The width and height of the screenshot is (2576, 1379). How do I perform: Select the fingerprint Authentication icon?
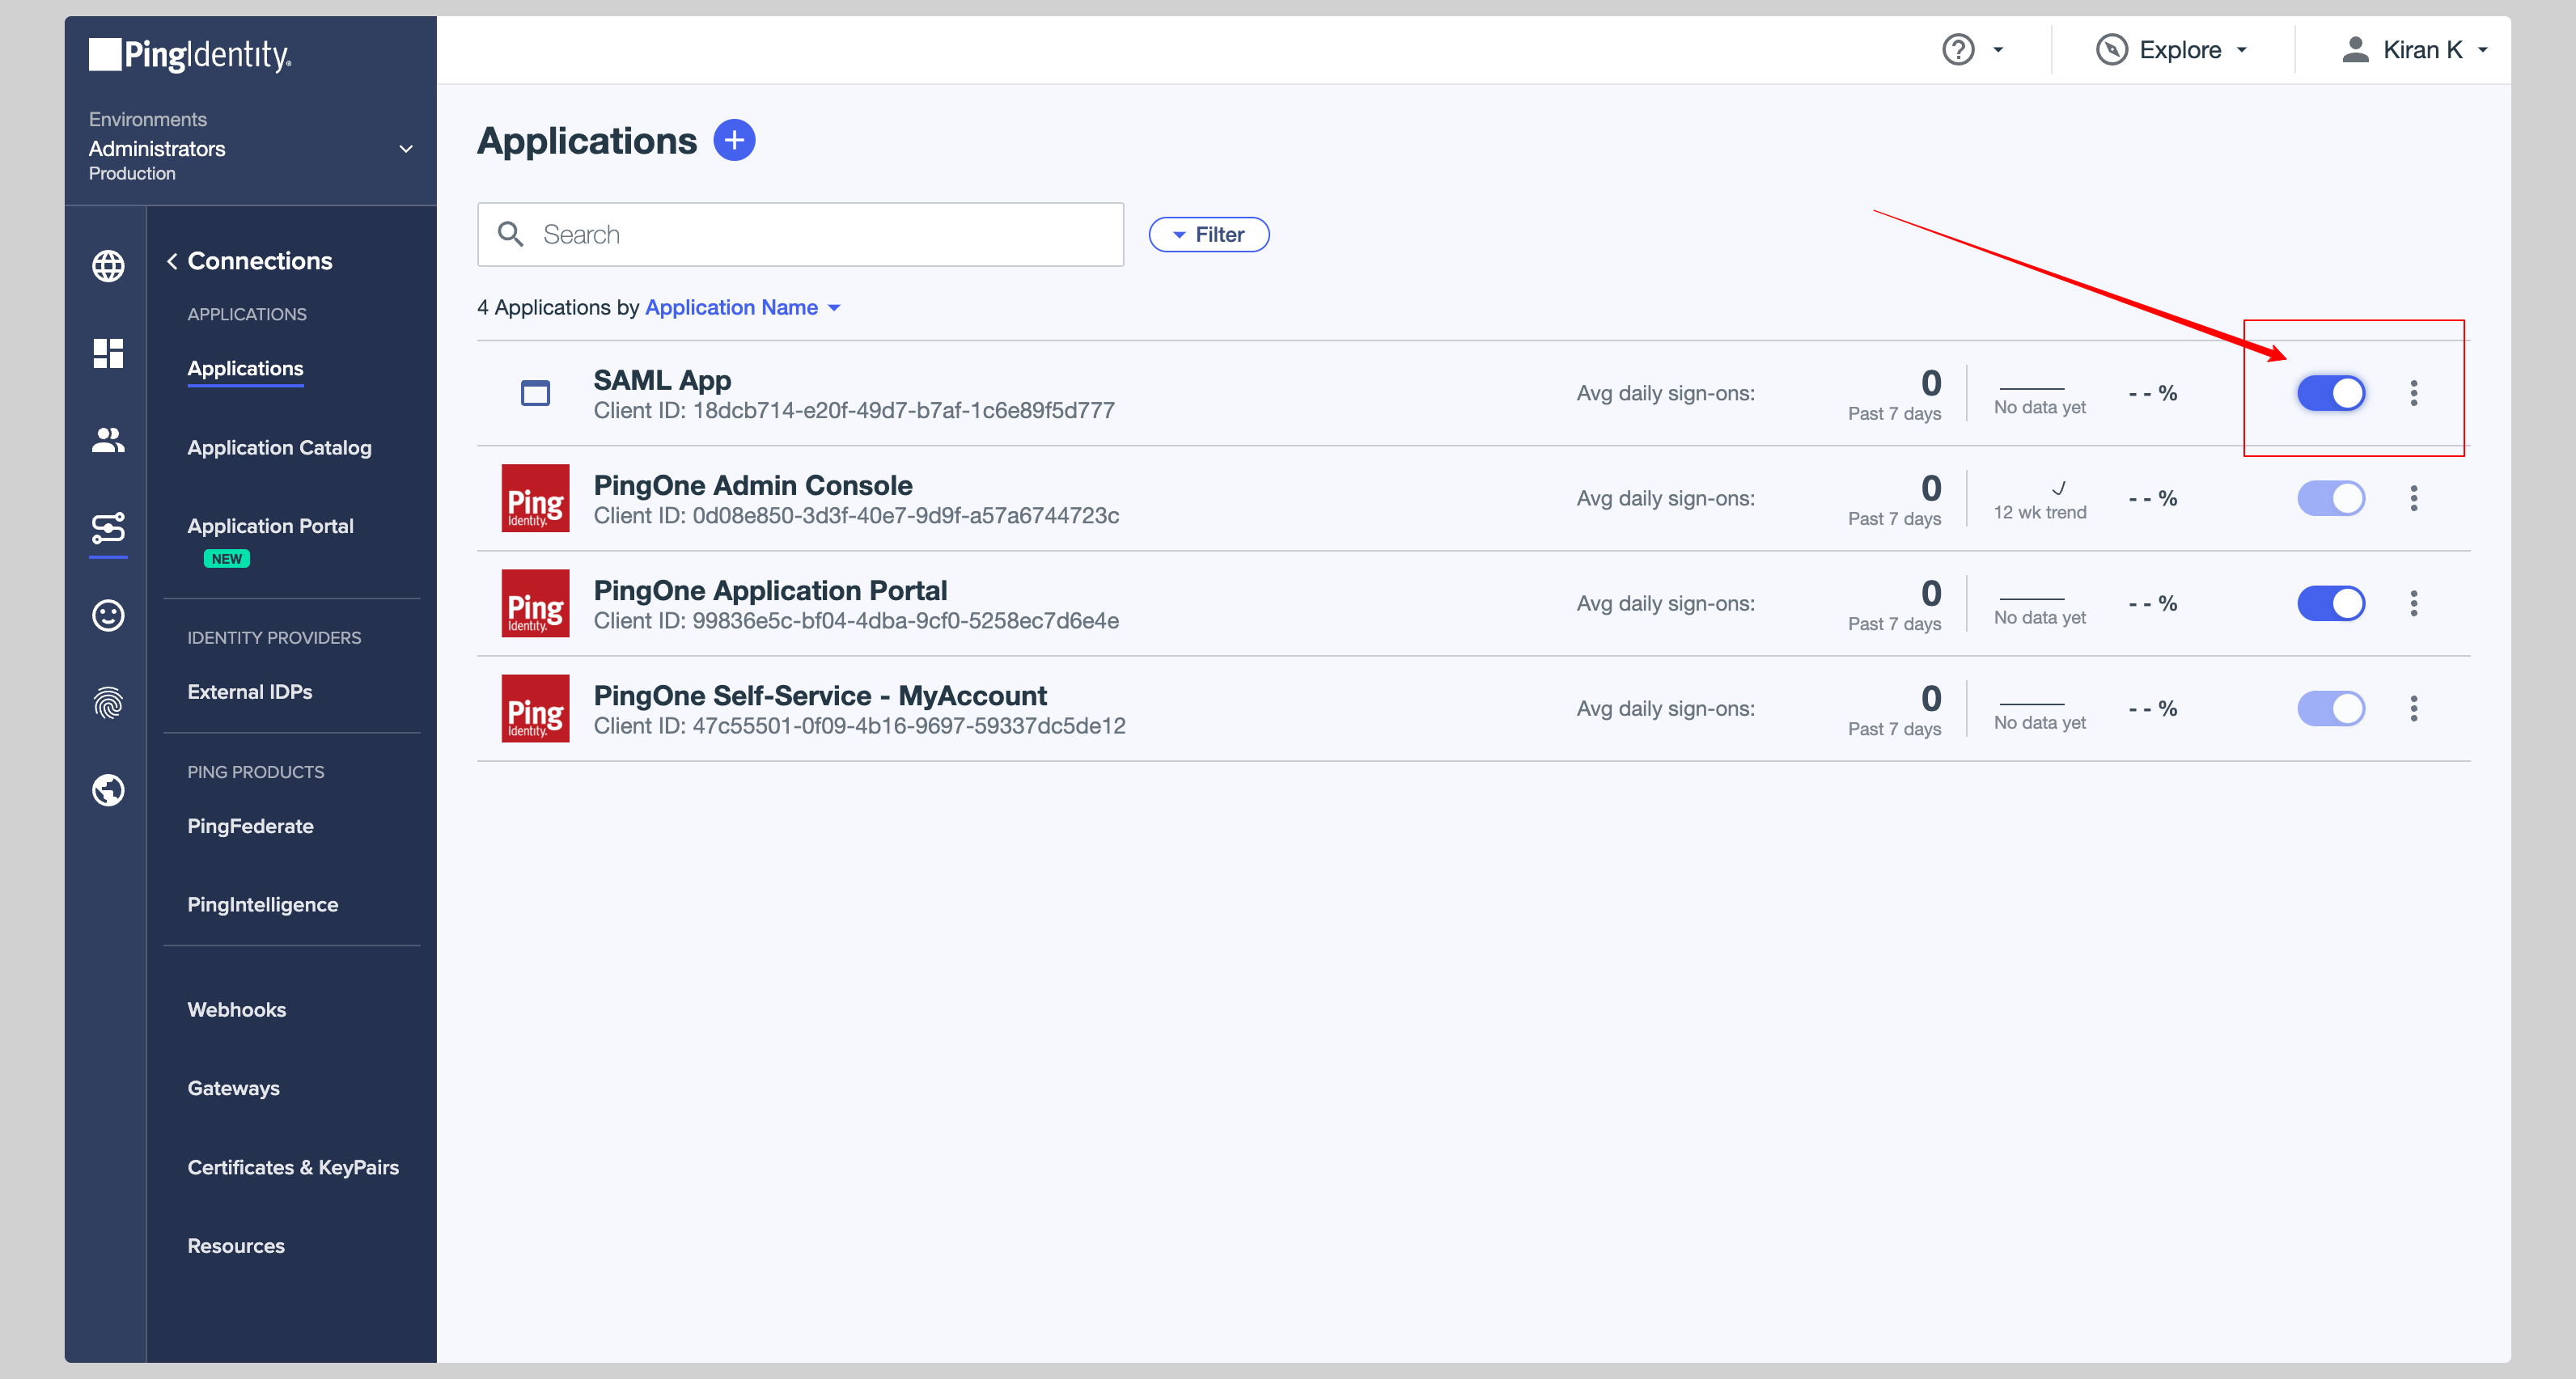[x=107, y=703]
